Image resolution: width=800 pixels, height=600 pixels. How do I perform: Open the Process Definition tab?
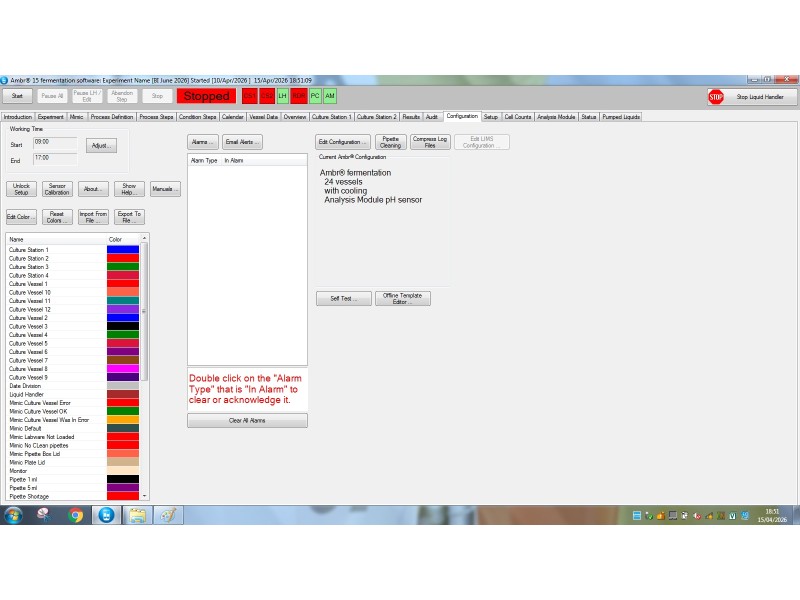pos(112,117)
